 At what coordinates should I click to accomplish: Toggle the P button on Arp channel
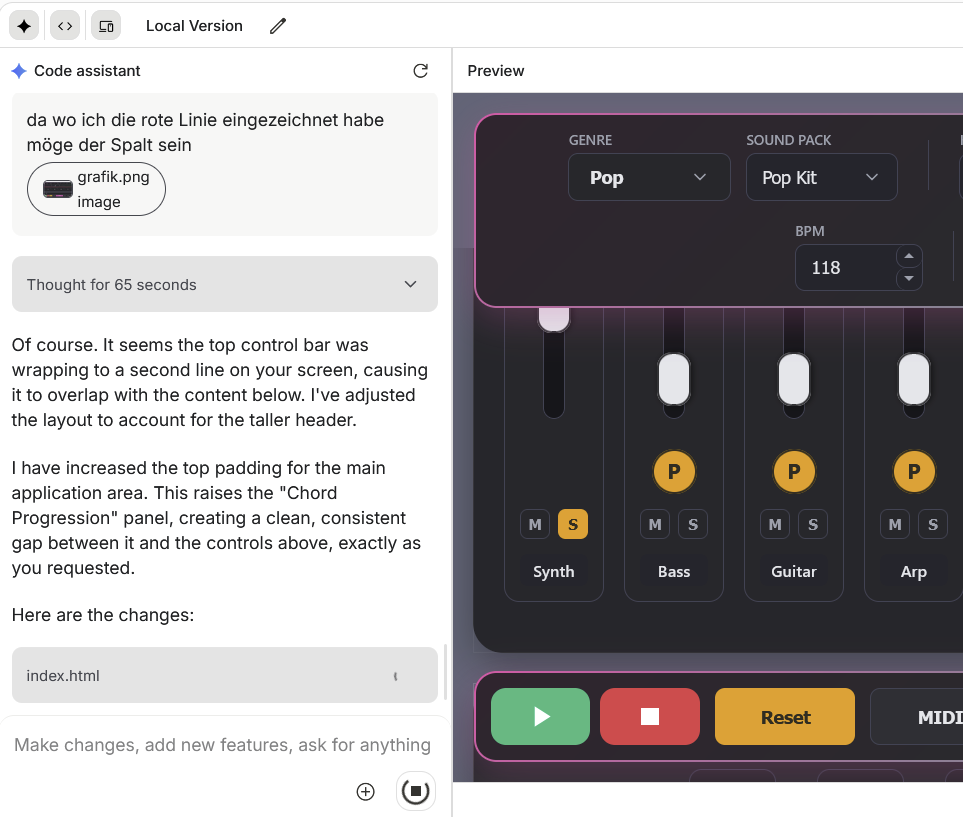914,472
